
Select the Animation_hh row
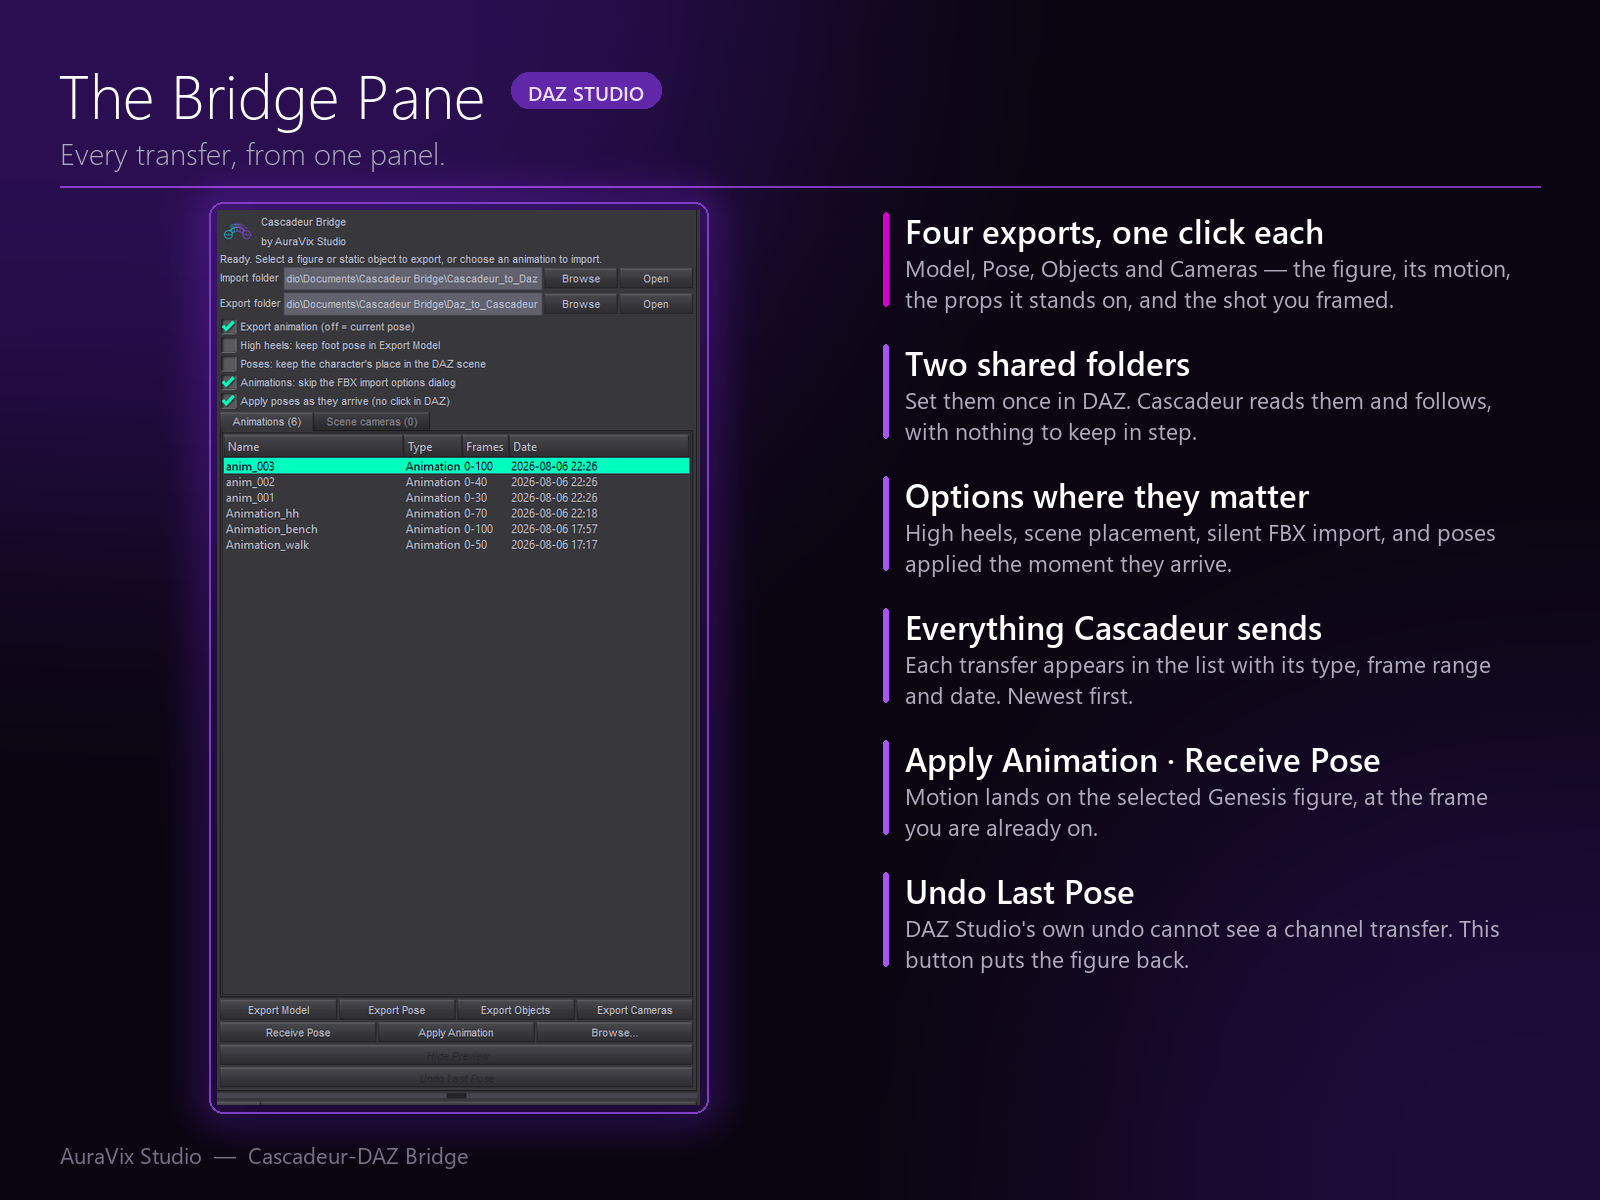coord(456,514)
